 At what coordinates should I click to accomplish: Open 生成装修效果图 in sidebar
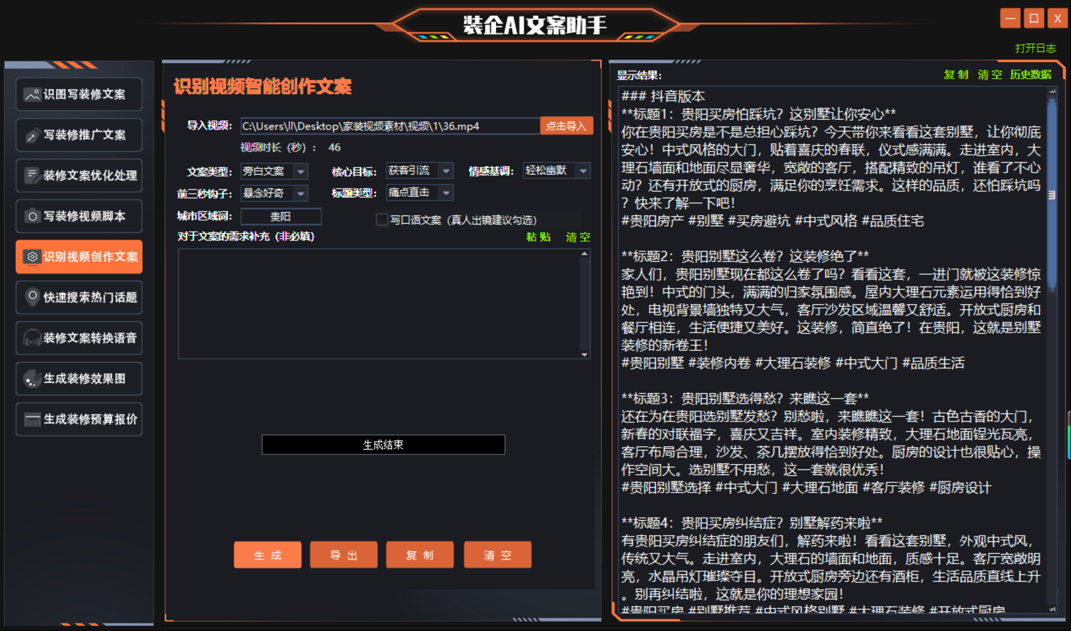tap(79, 378)
